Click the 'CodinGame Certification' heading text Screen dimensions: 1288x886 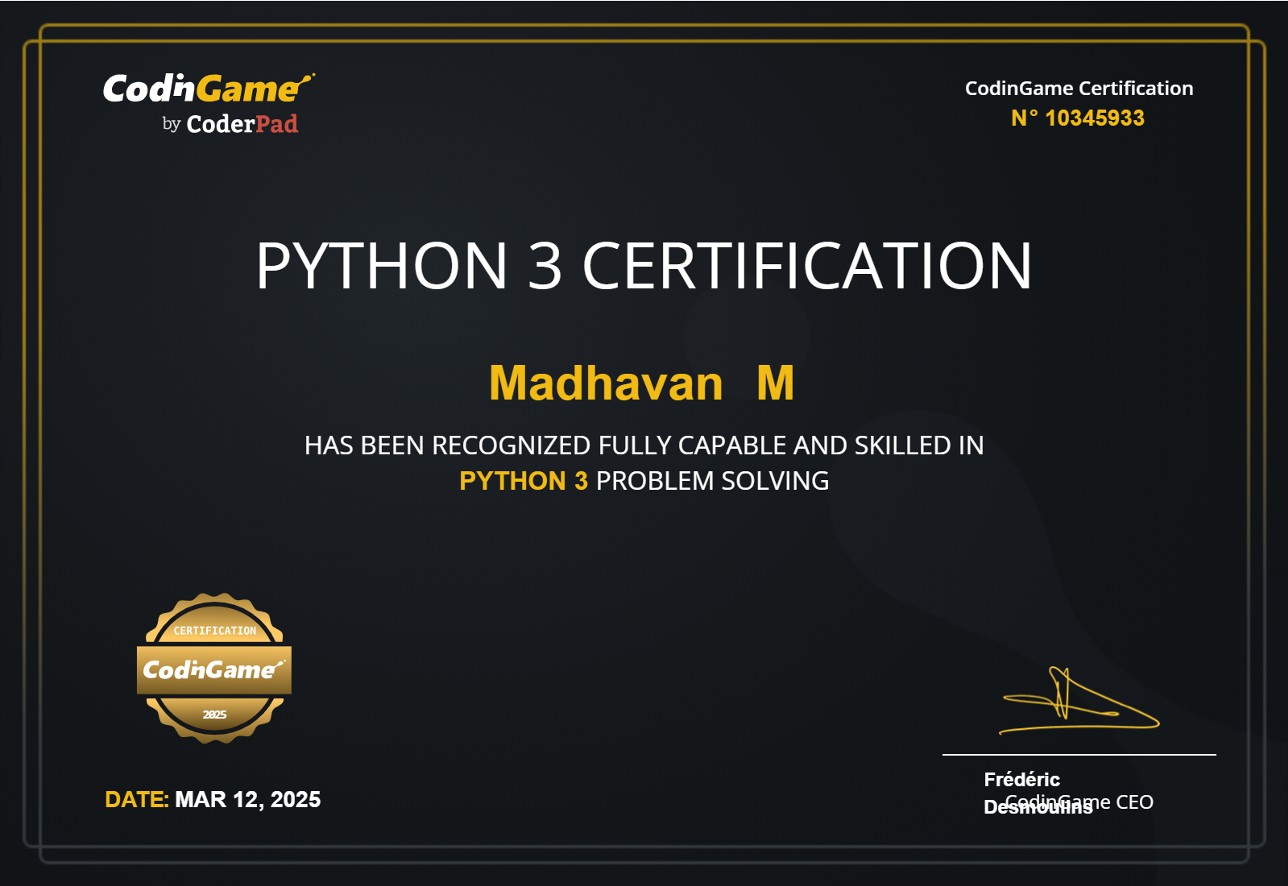click(1079, 88)
